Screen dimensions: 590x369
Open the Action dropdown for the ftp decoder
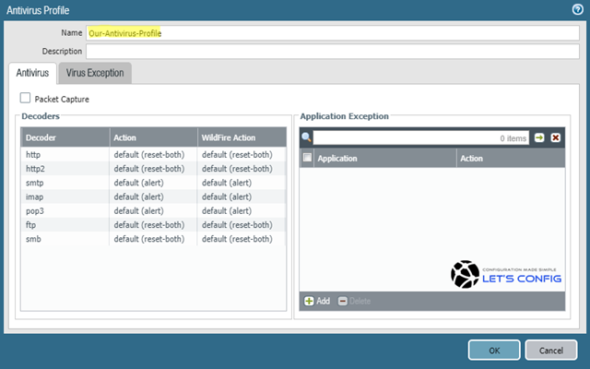pyautogui.click(x=154, y=225)
